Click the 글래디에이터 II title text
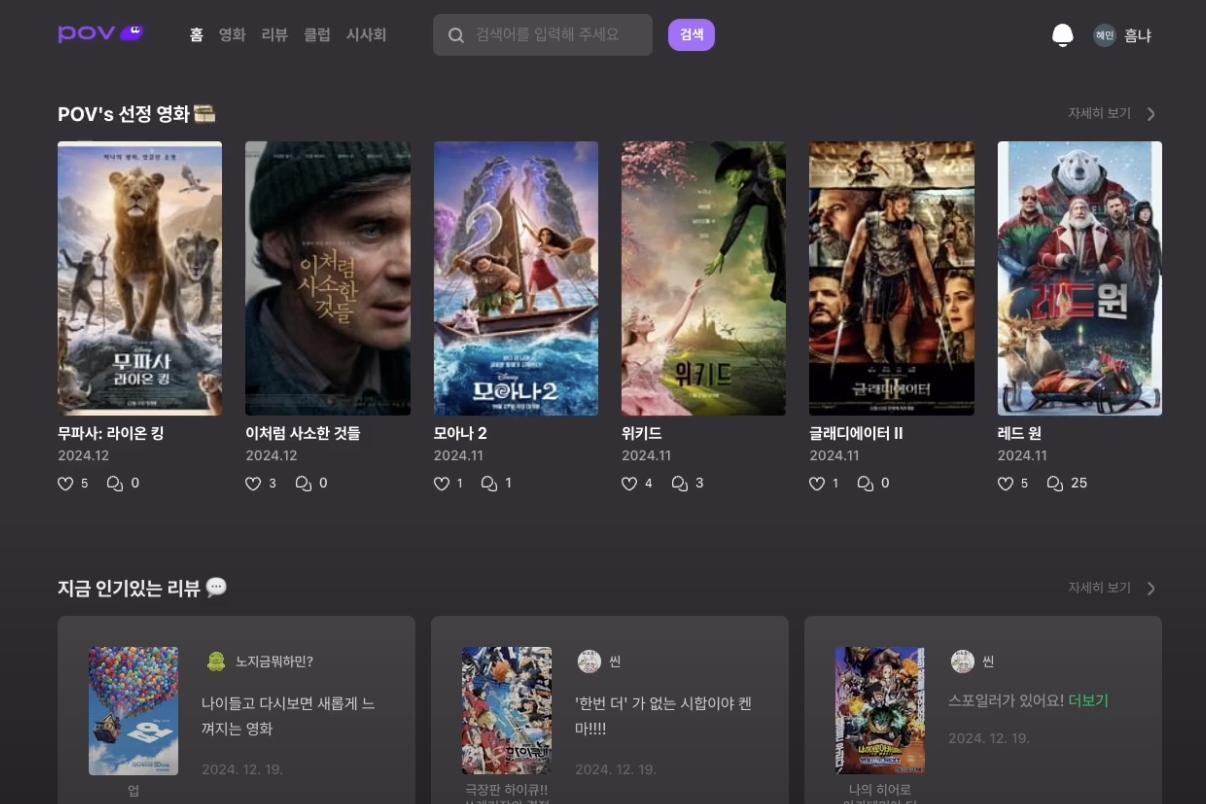The image size is (1206, 804). click(856, 434)
